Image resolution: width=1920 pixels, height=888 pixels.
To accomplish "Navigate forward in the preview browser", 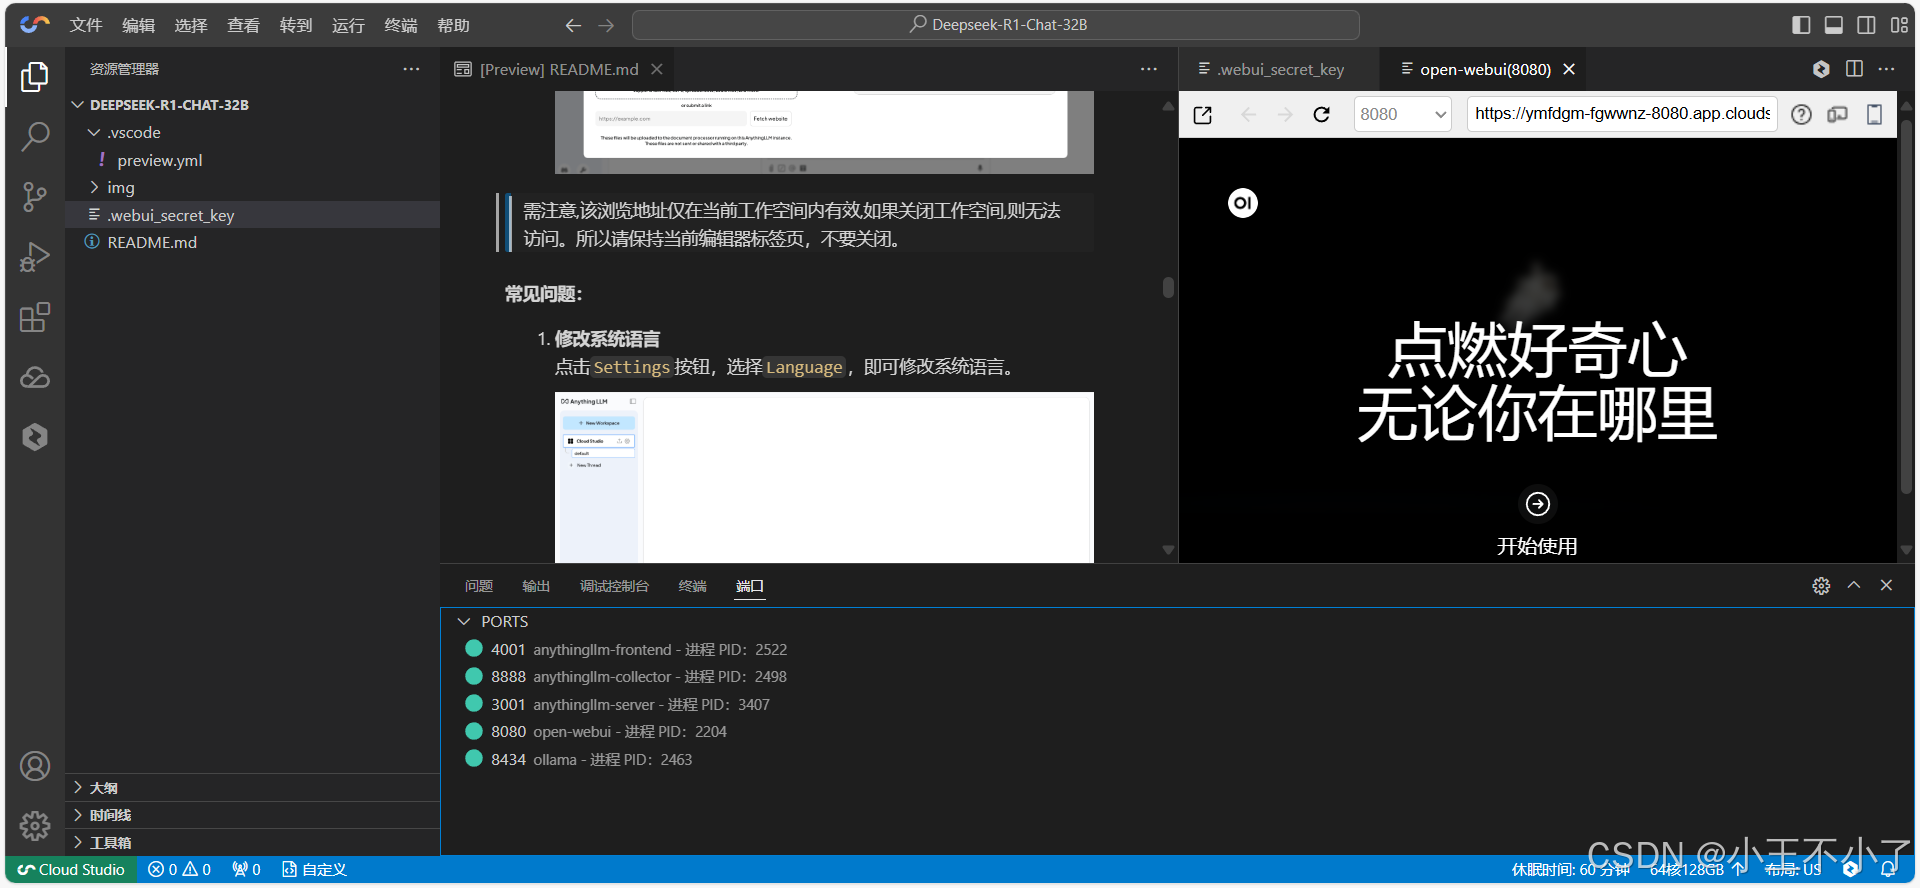I will tap(1285, 115).
